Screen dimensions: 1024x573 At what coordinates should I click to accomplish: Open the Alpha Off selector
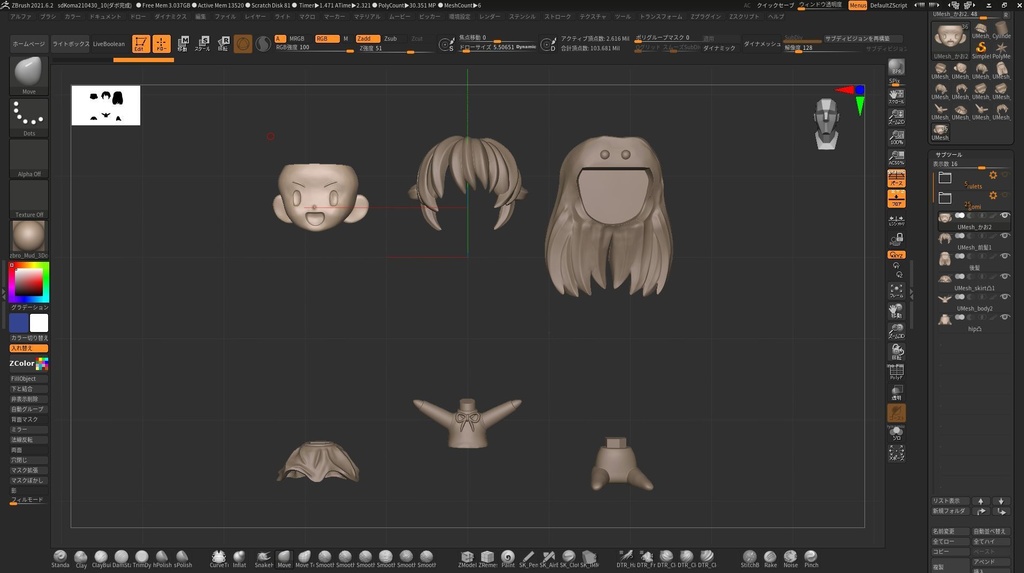point(29,158)
